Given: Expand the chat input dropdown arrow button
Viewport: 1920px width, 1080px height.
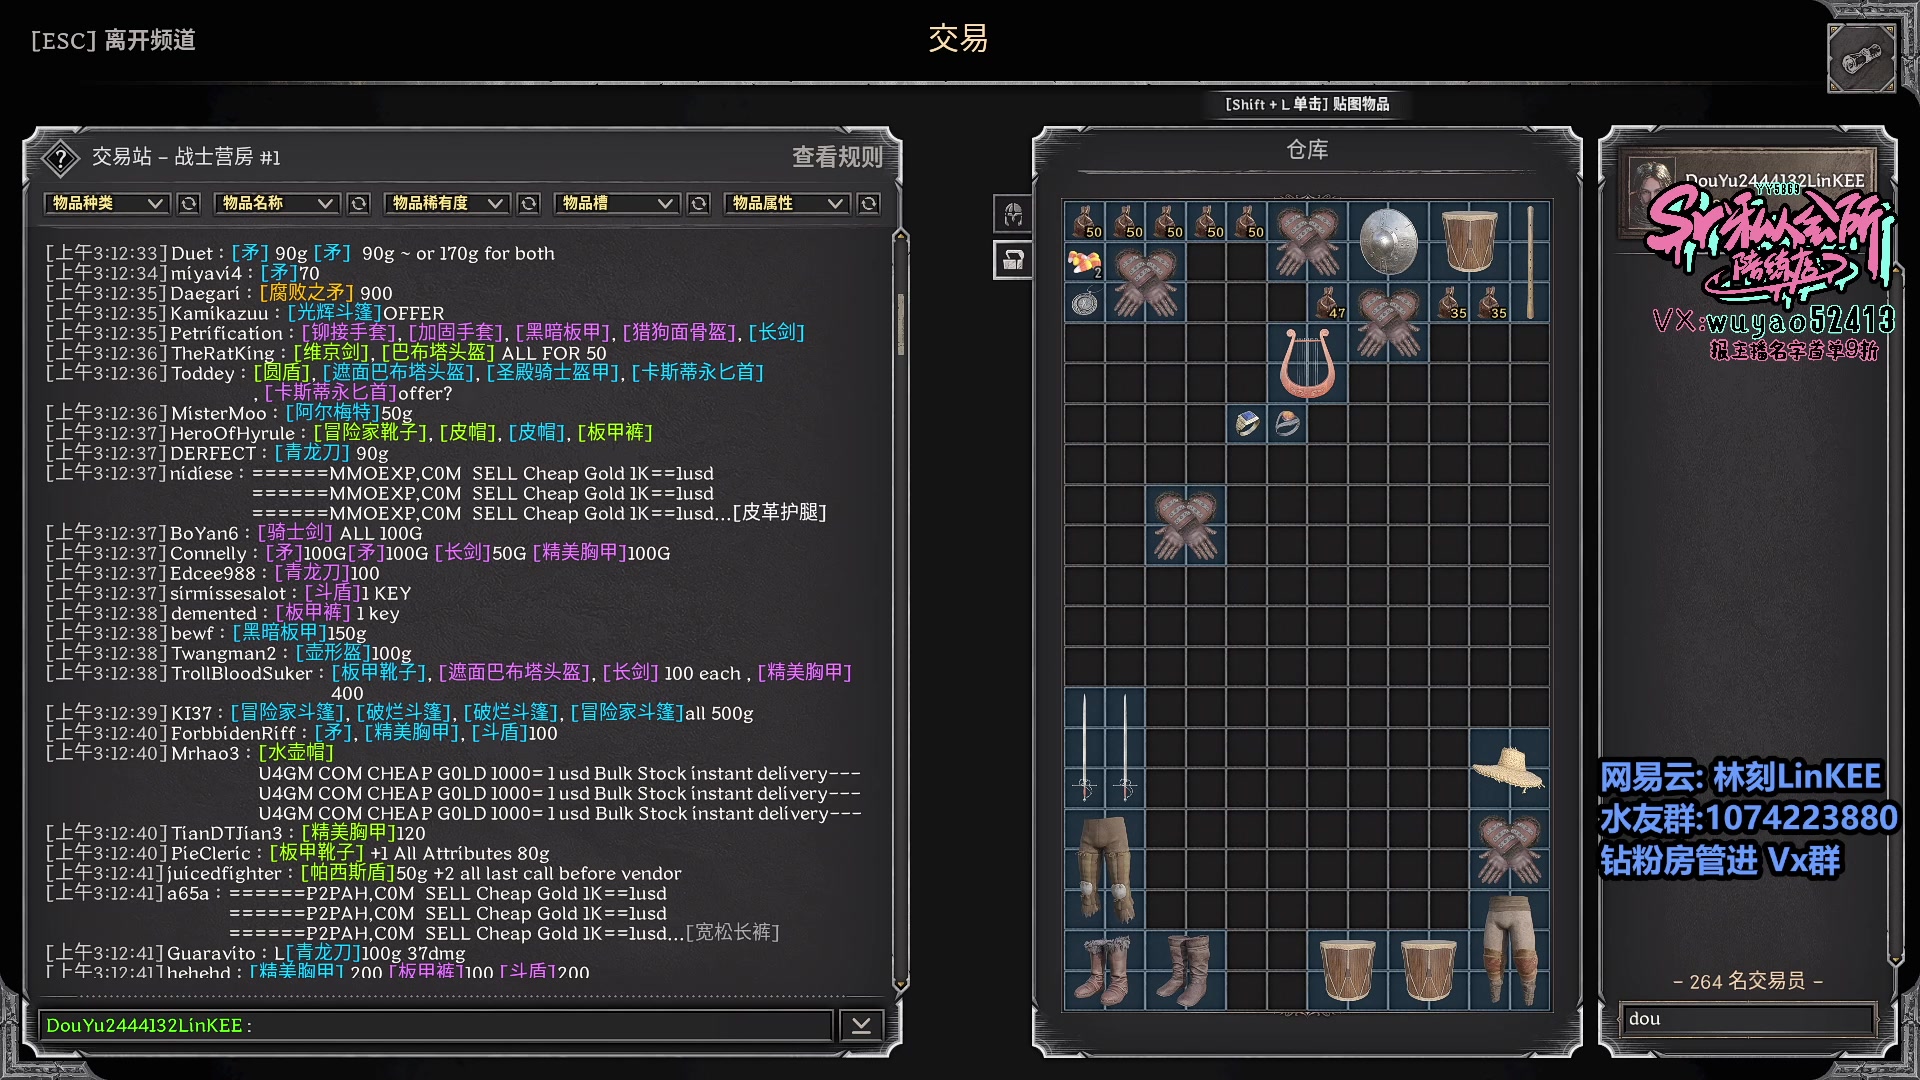Looking at the screenshot, I should (861, 1025).
